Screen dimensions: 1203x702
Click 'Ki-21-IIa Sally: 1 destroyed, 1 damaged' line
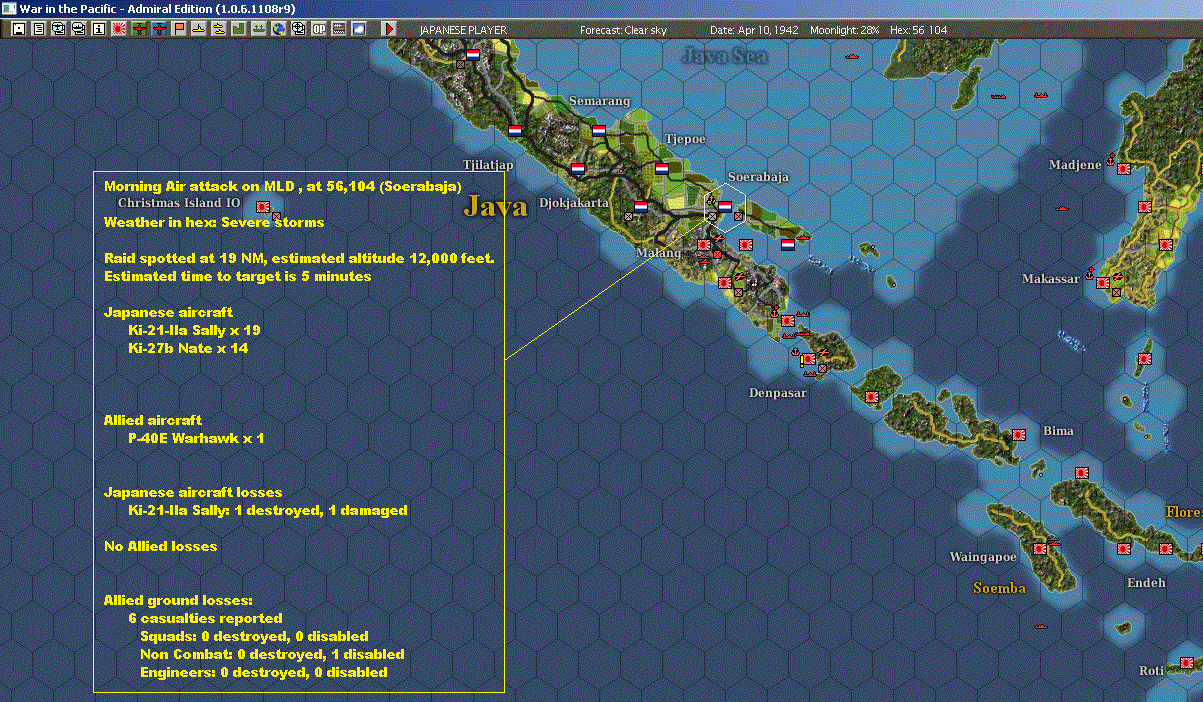268,510
